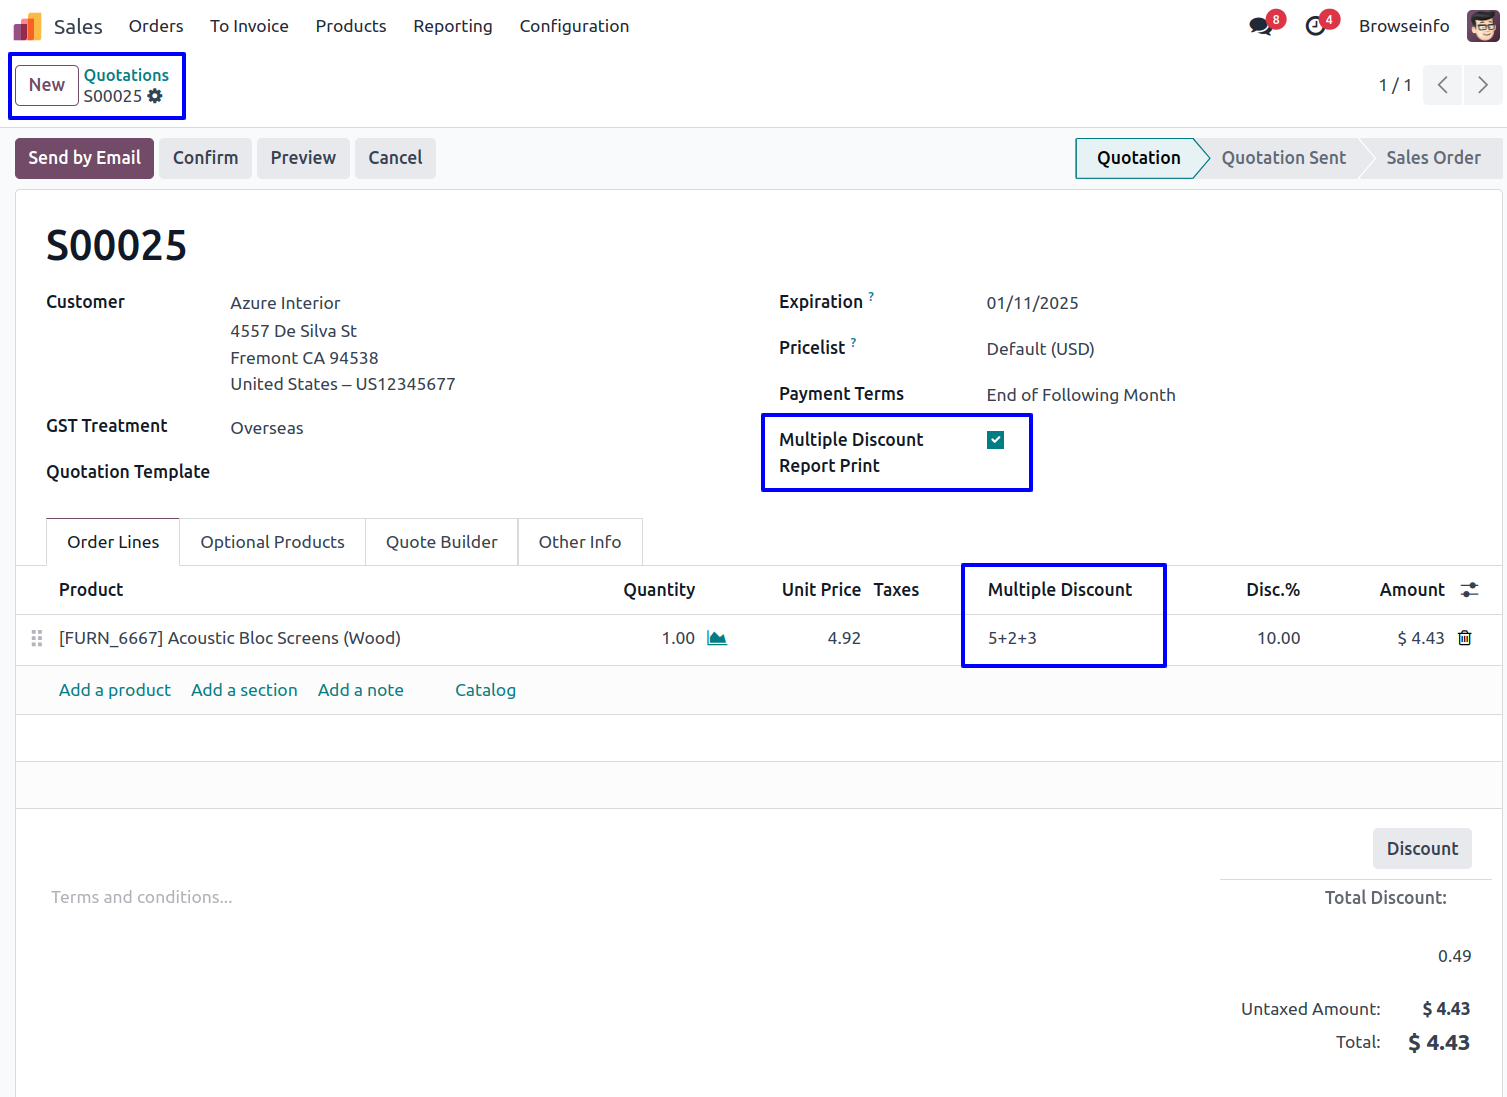1507x1097 pixels.
Task: Click the forecast chart icon next to quantity
Action: [x=717, y=638]
